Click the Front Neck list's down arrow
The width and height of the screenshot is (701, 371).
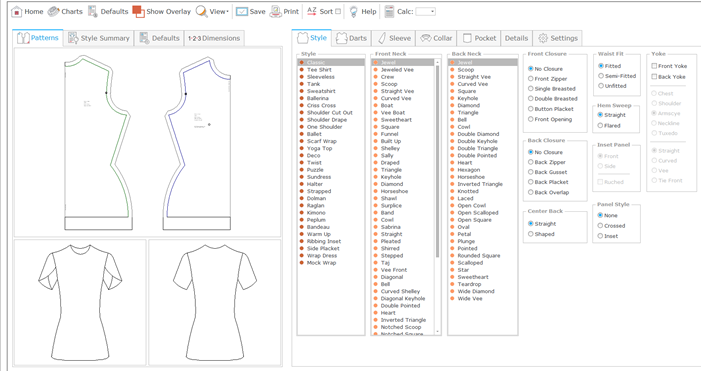click(437, 332)
